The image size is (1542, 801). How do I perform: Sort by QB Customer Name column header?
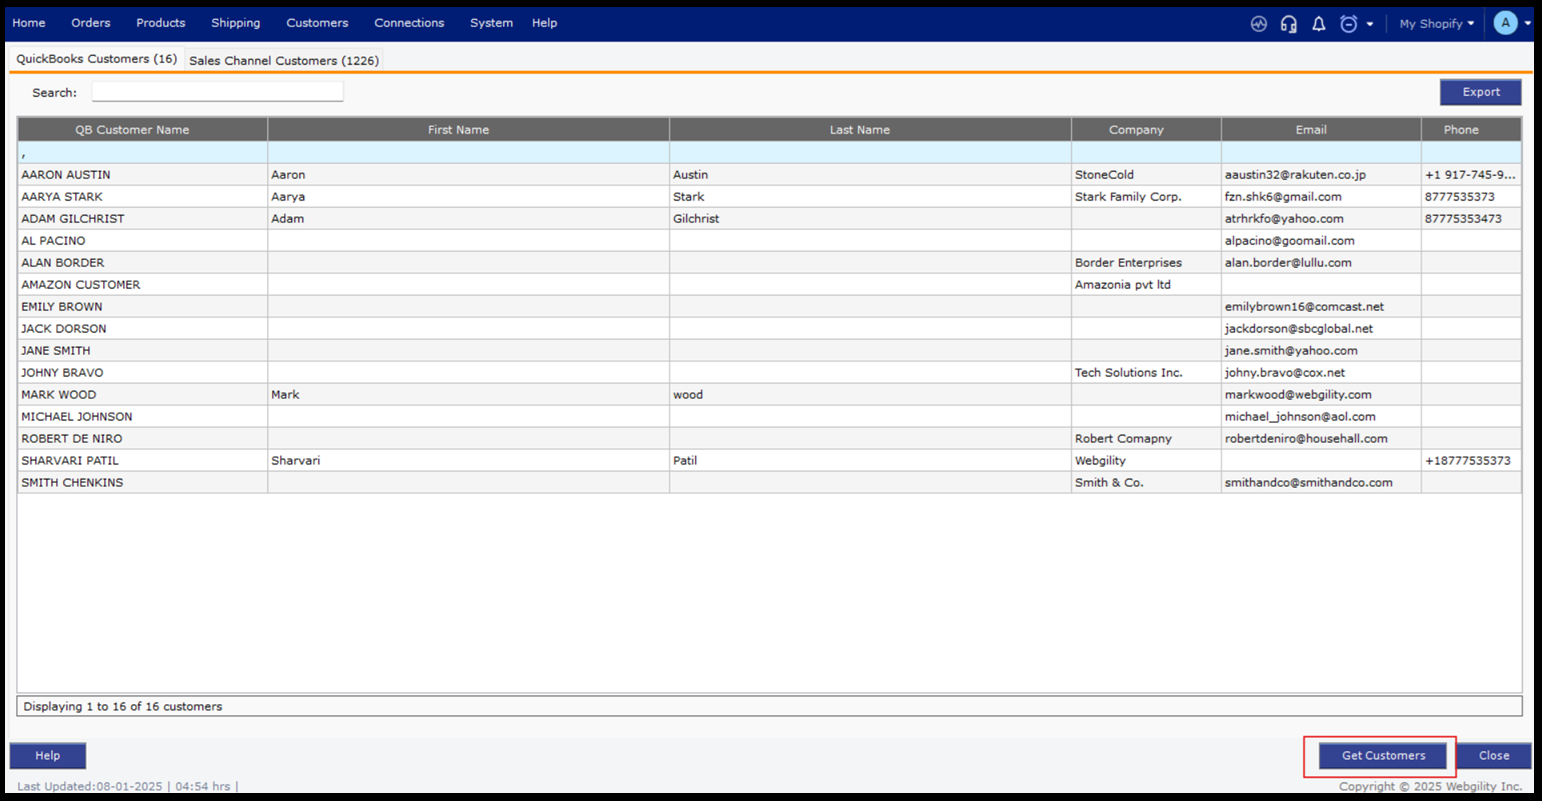132,130
